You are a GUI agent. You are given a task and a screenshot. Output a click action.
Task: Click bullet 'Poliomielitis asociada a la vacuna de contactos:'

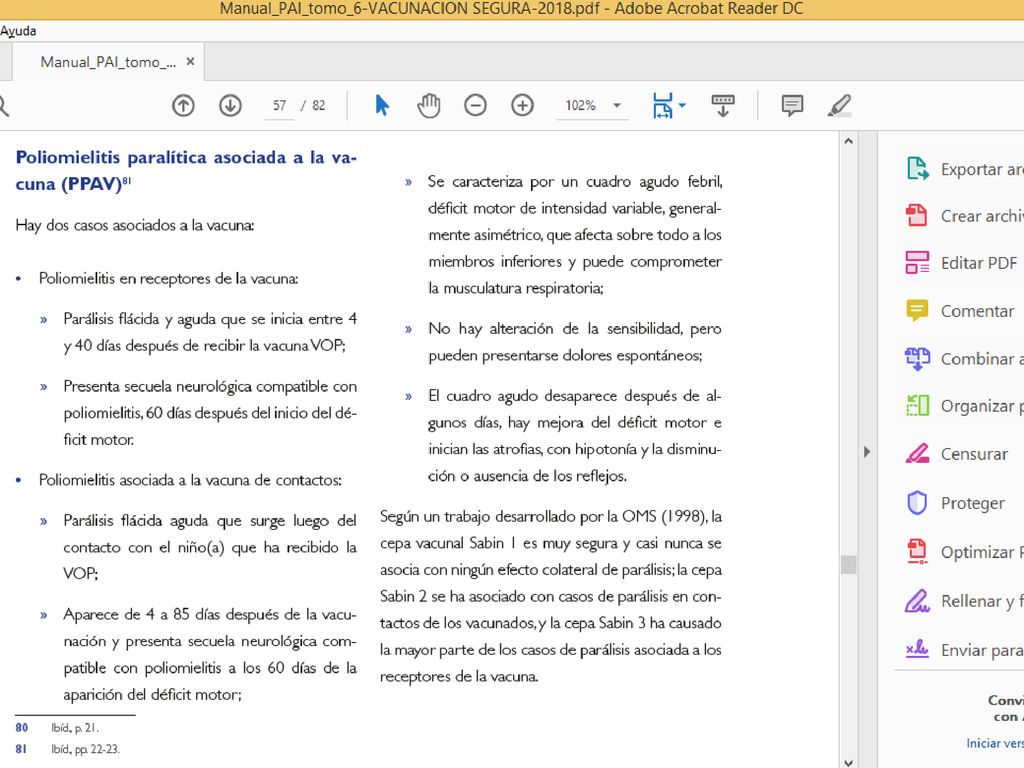pos(190,480)
